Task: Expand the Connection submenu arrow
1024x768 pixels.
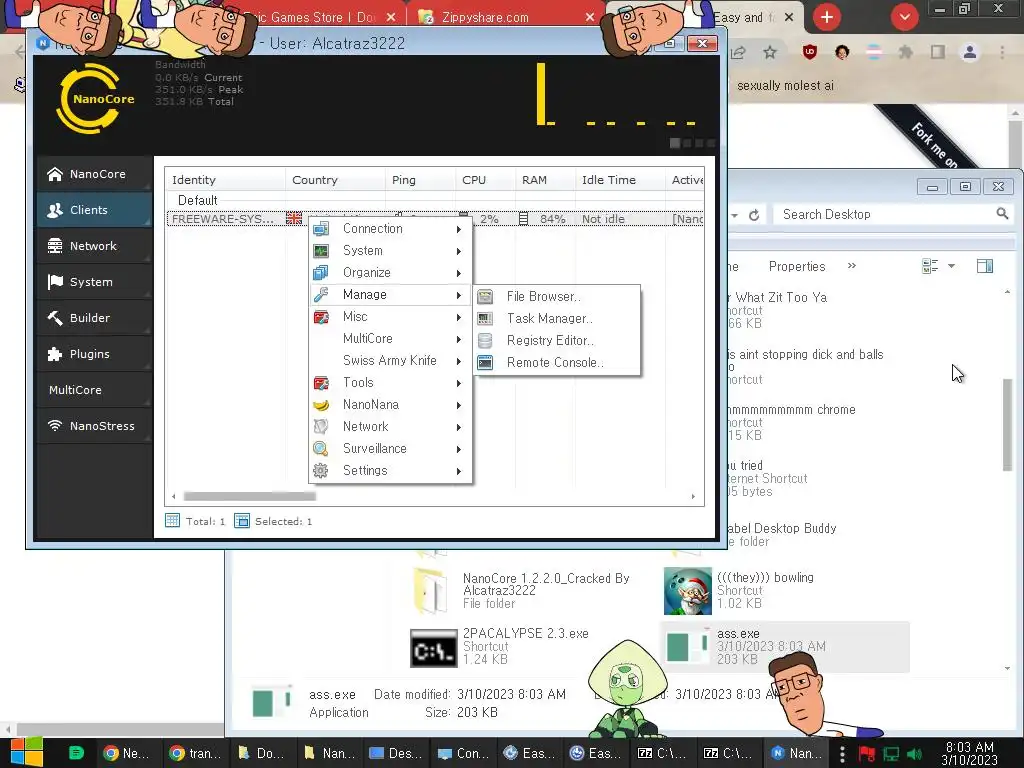Action: (459, 229)
